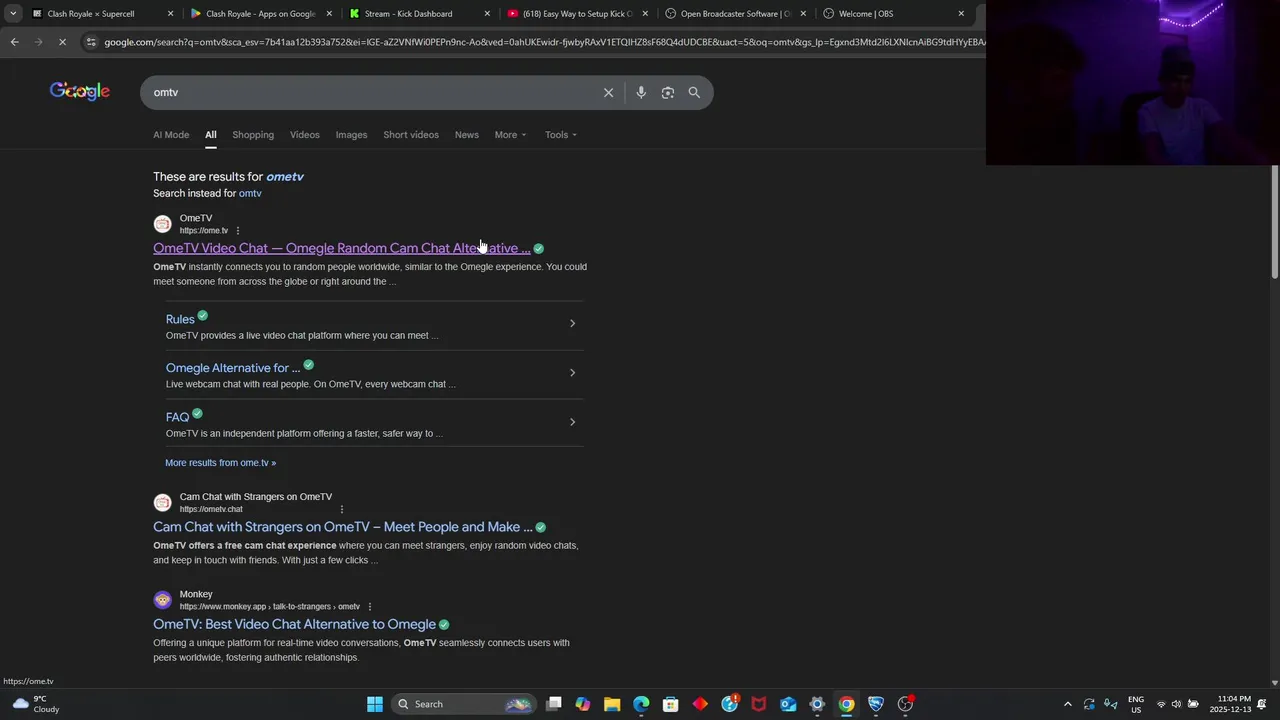Switch to AI Mode tab
The width and height of the screenshot is (1280, 720).
click(x=171, y=135)
